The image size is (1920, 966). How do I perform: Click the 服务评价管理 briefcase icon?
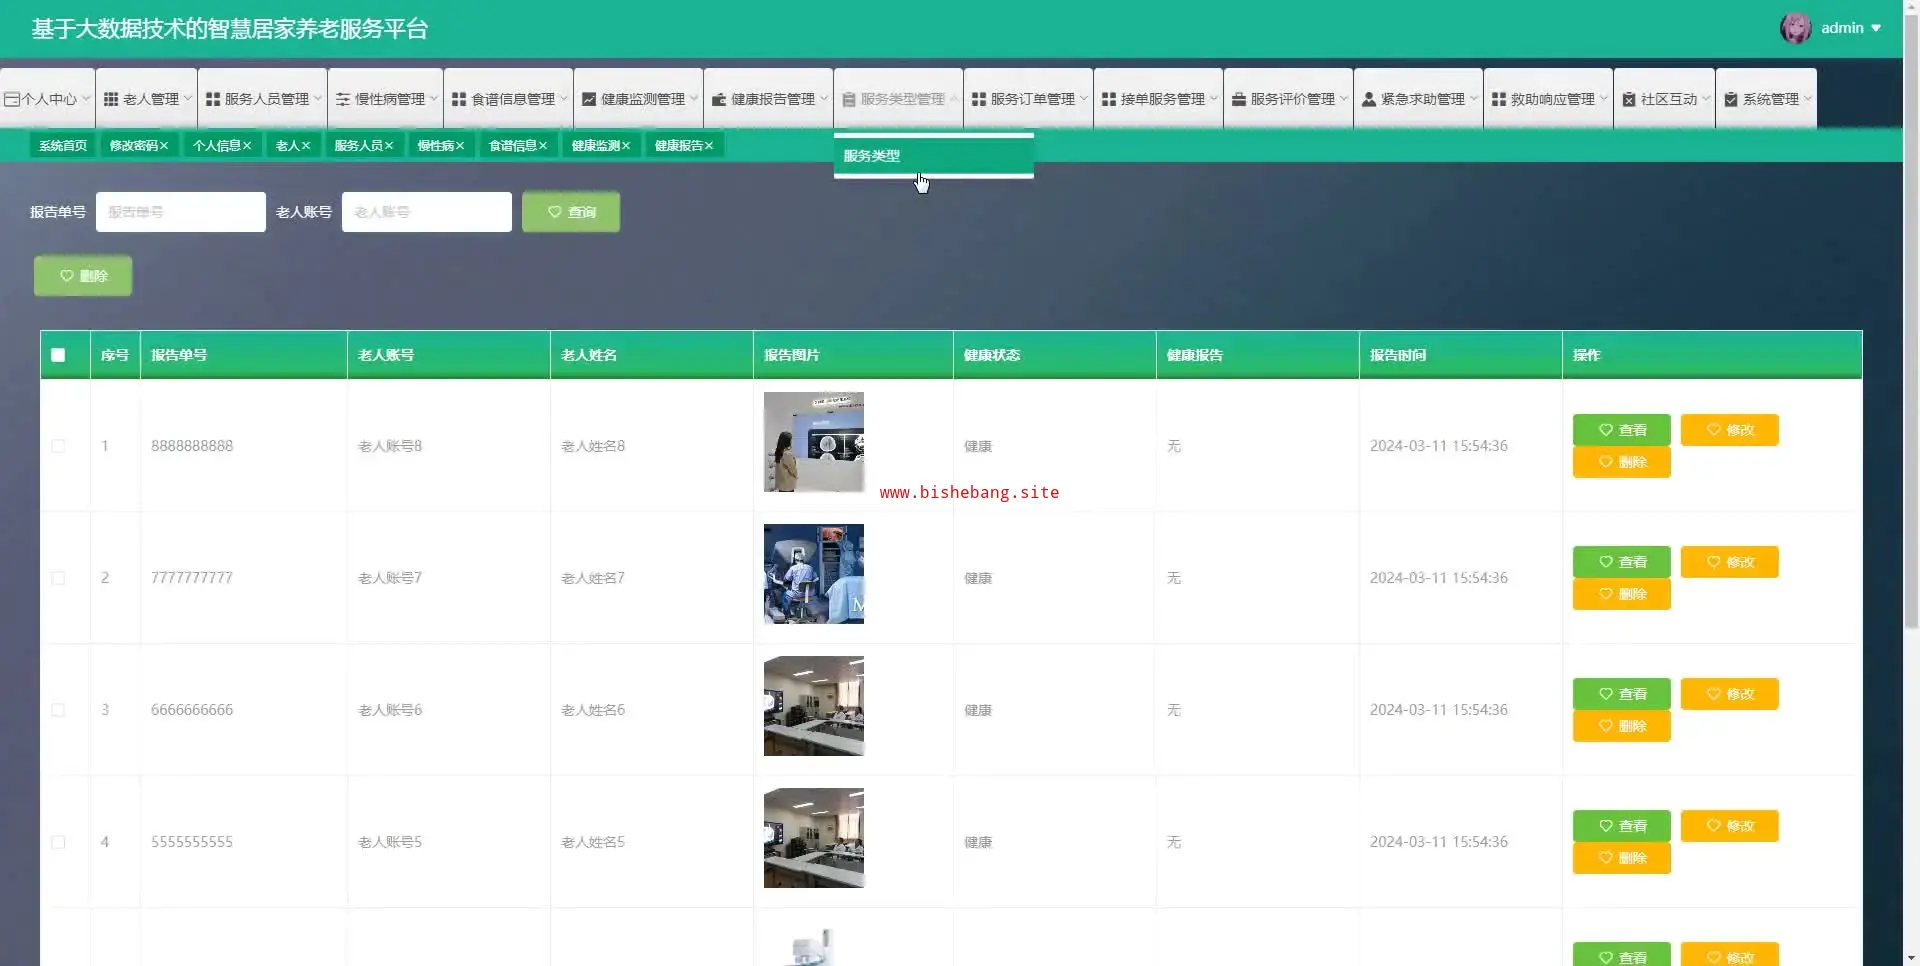coord(1238,99)
